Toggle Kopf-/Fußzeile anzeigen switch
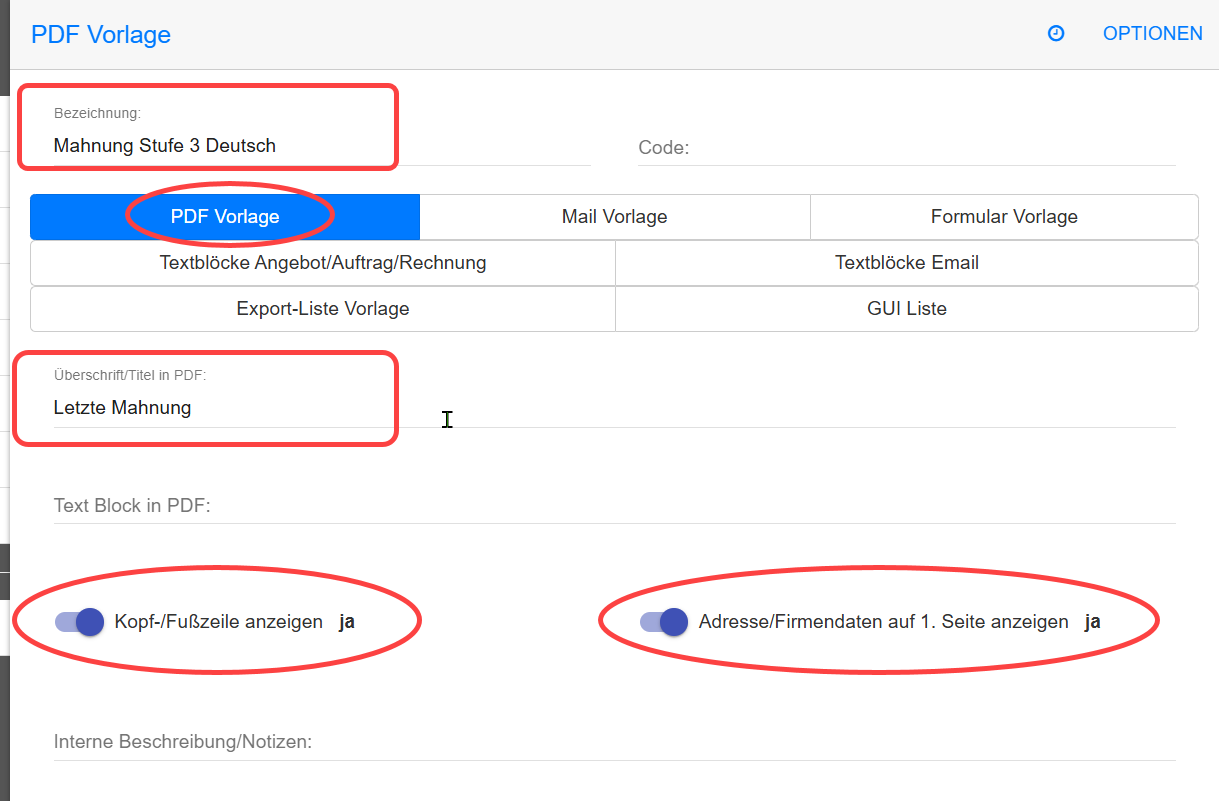 [80, 622]
